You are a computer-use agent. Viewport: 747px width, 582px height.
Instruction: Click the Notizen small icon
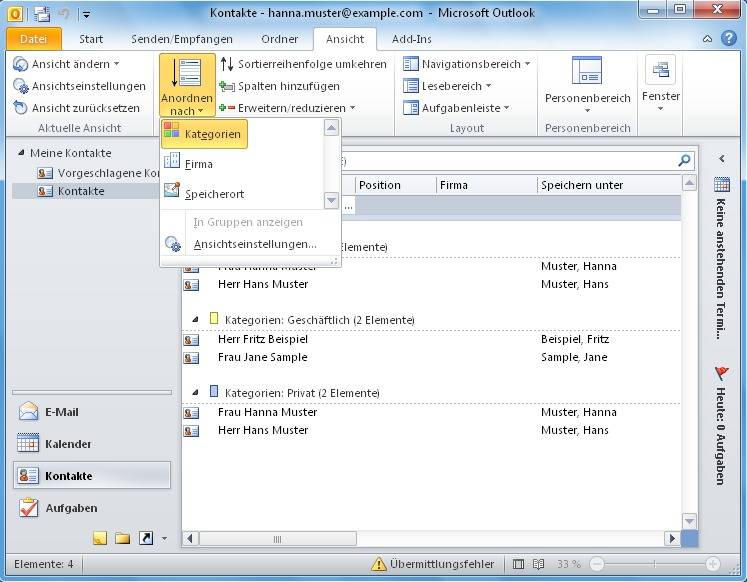tap(100, 538)
